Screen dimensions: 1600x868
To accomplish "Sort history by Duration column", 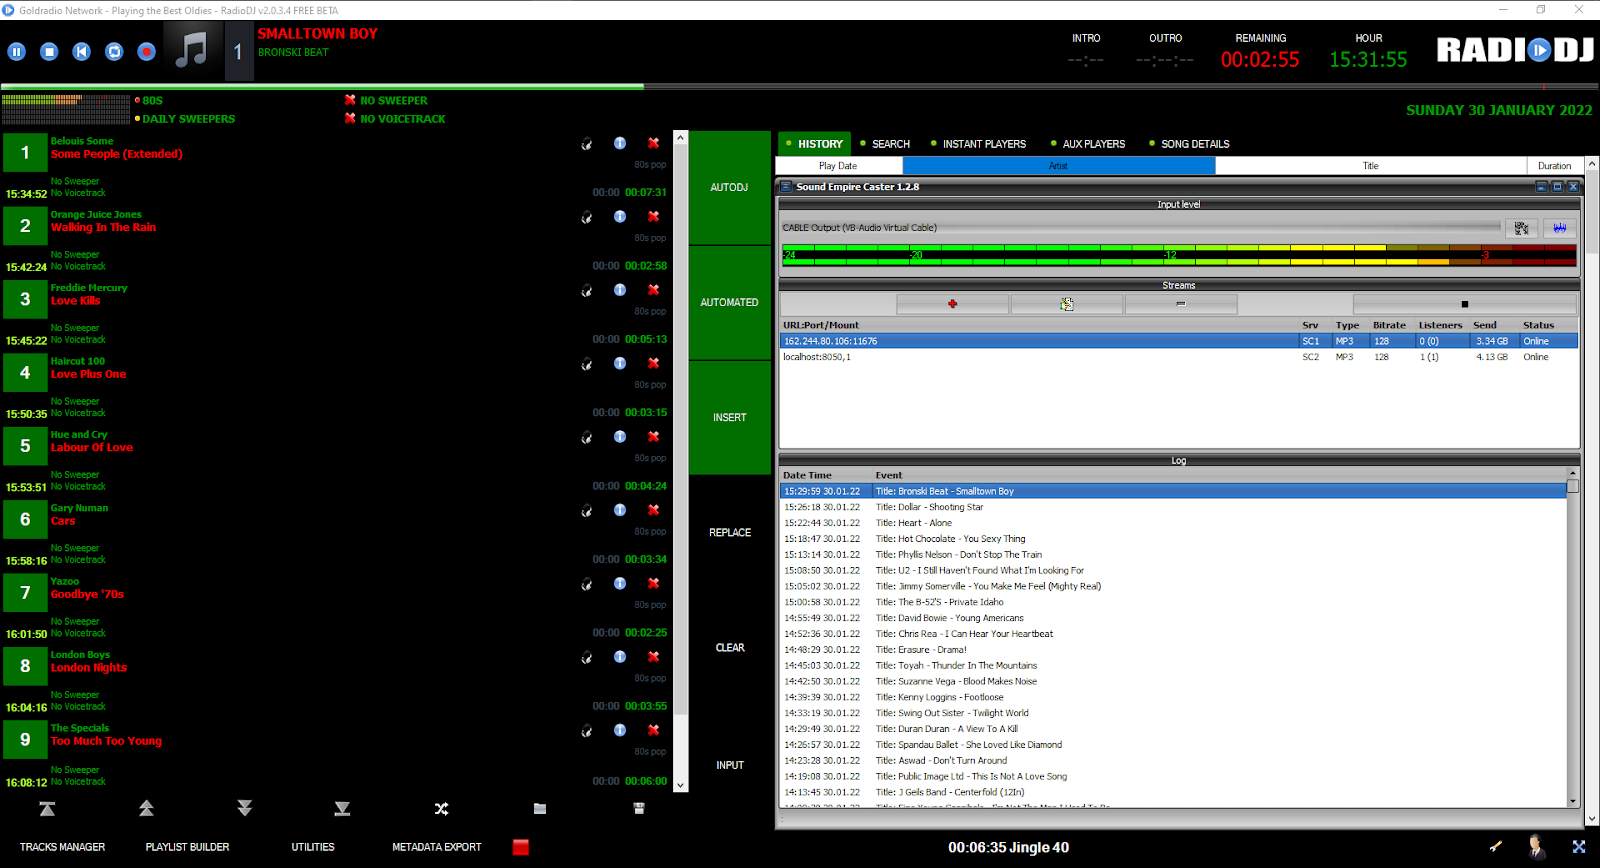I will (1555, 166).
